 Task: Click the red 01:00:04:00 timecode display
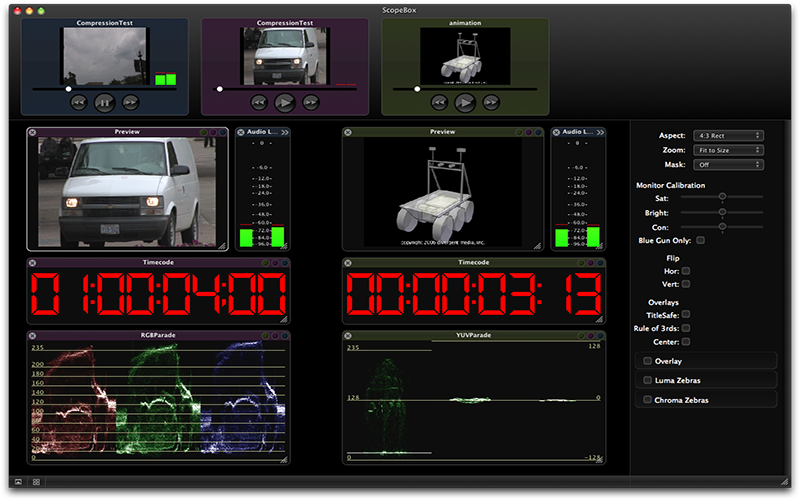(158, 294)
